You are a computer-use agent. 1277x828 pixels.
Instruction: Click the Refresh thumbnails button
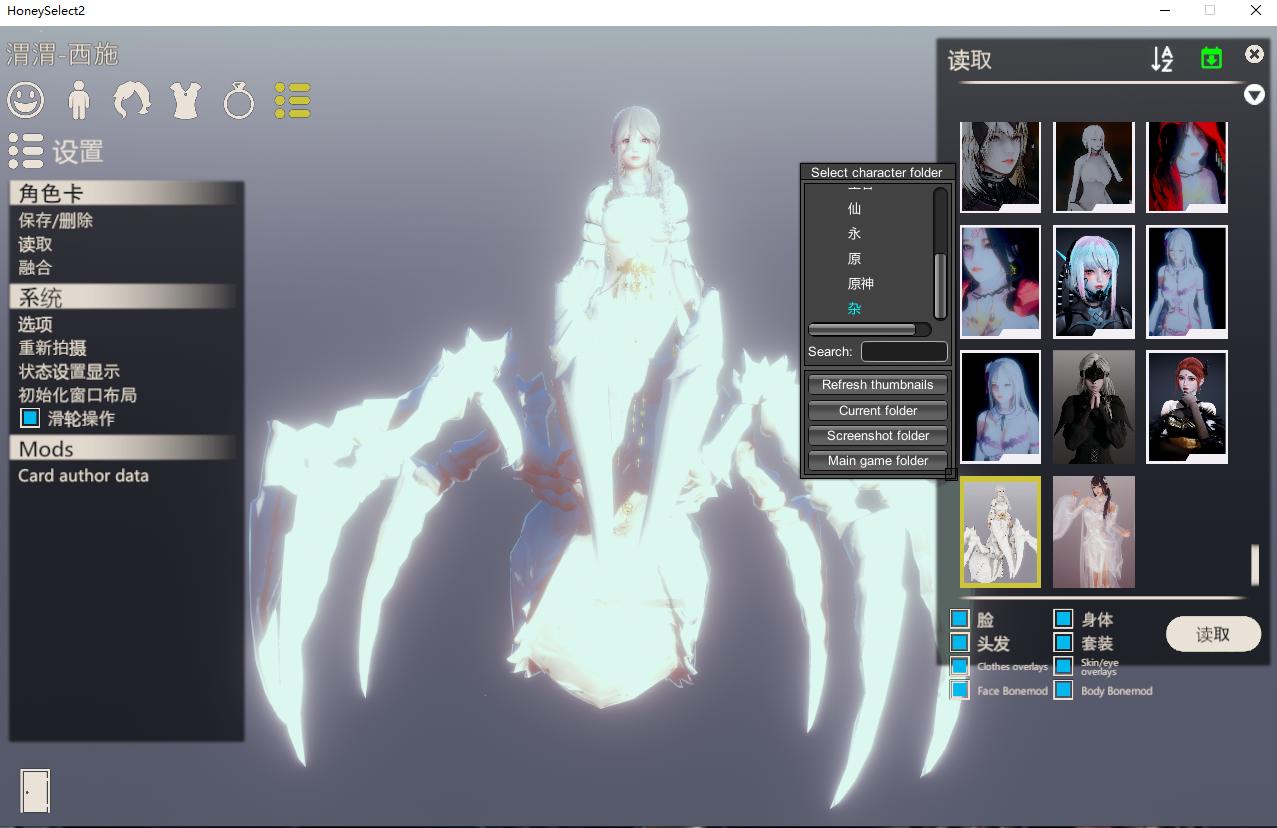[877, 385]
